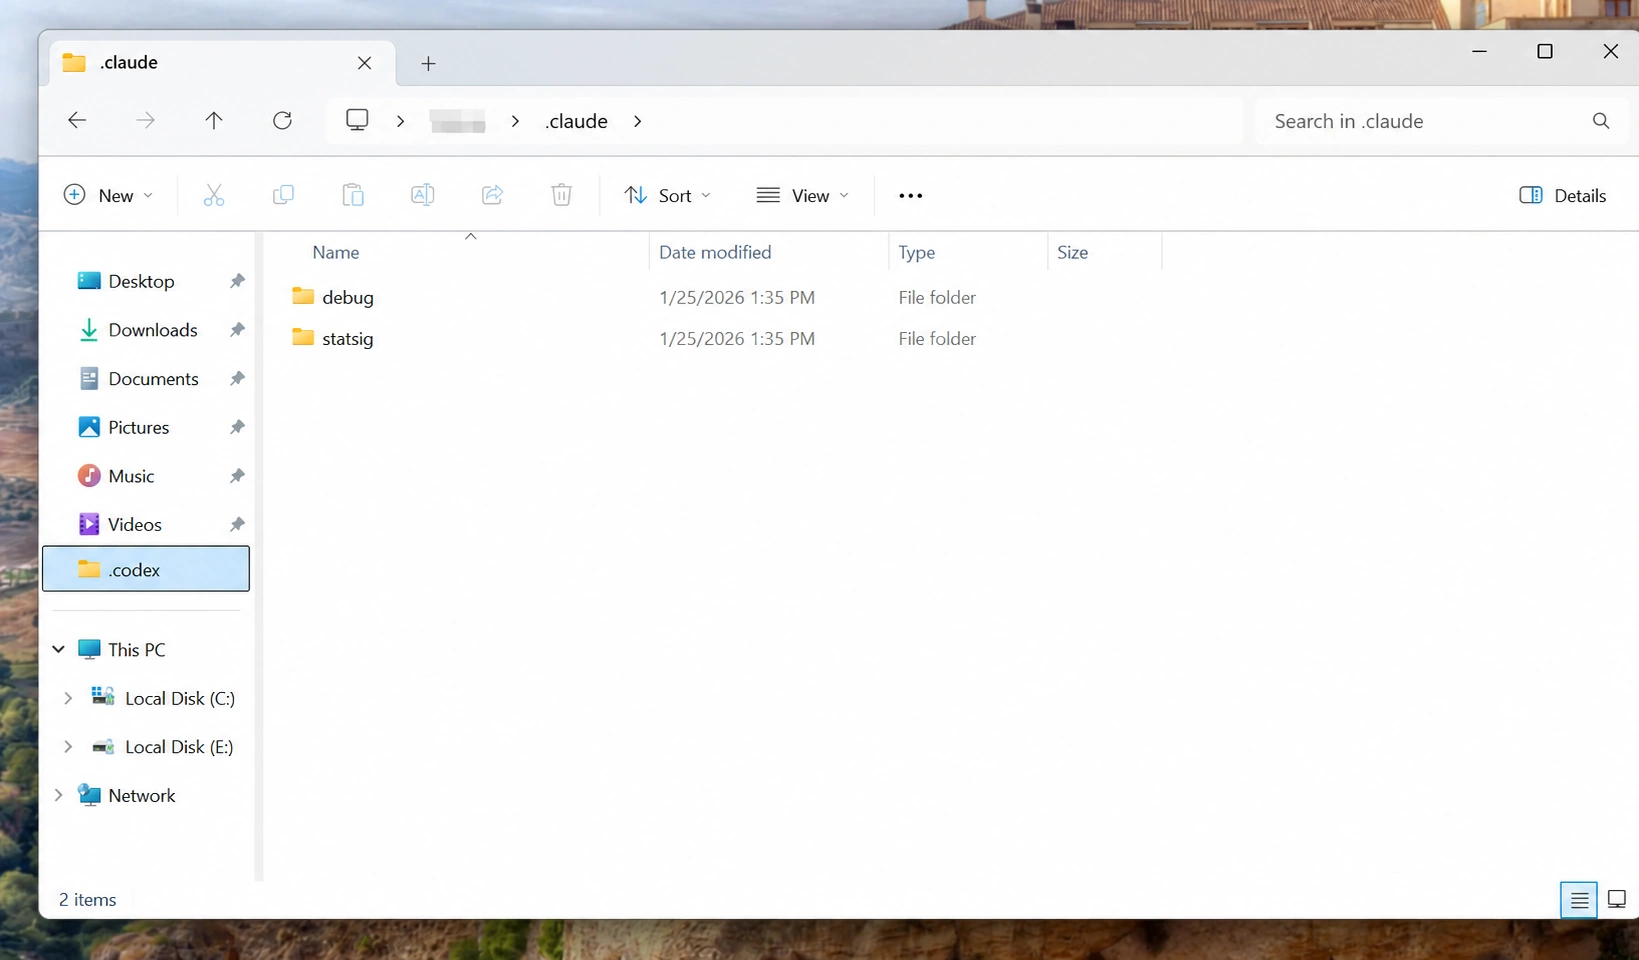
Task: Open the See more ellipsis menu
Action: pos(910,195)
